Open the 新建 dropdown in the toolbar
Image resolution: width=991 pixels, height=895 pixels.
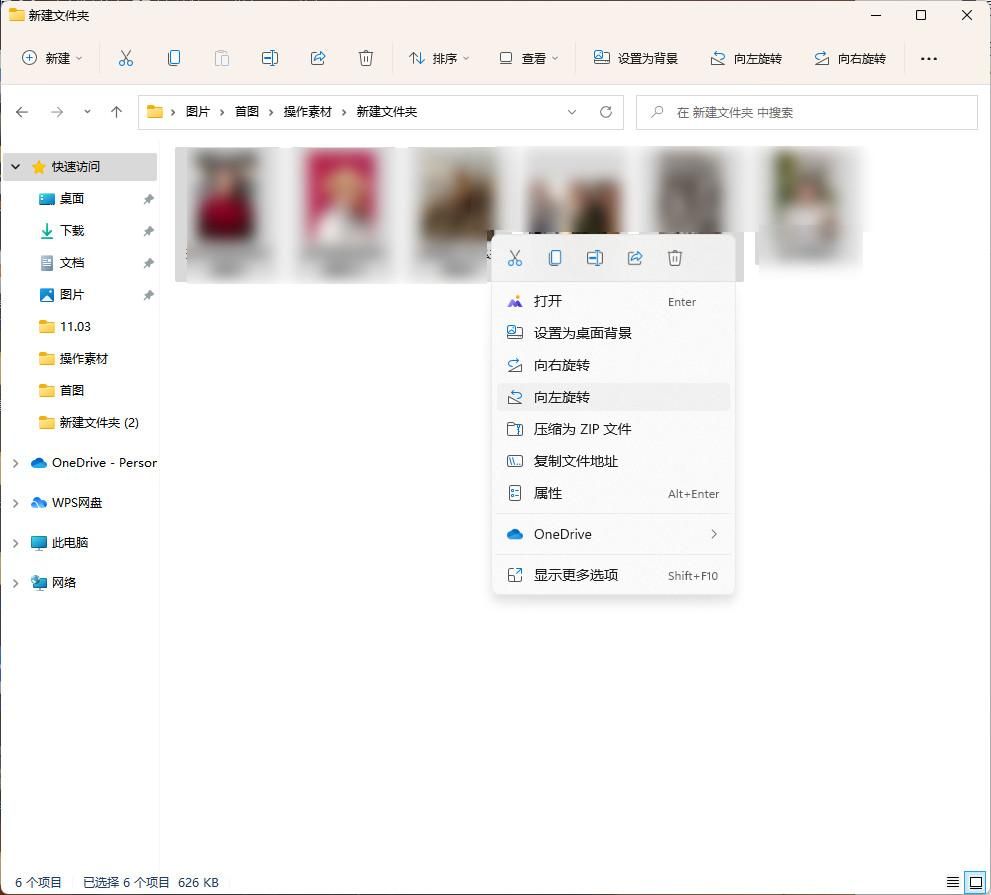53,58
